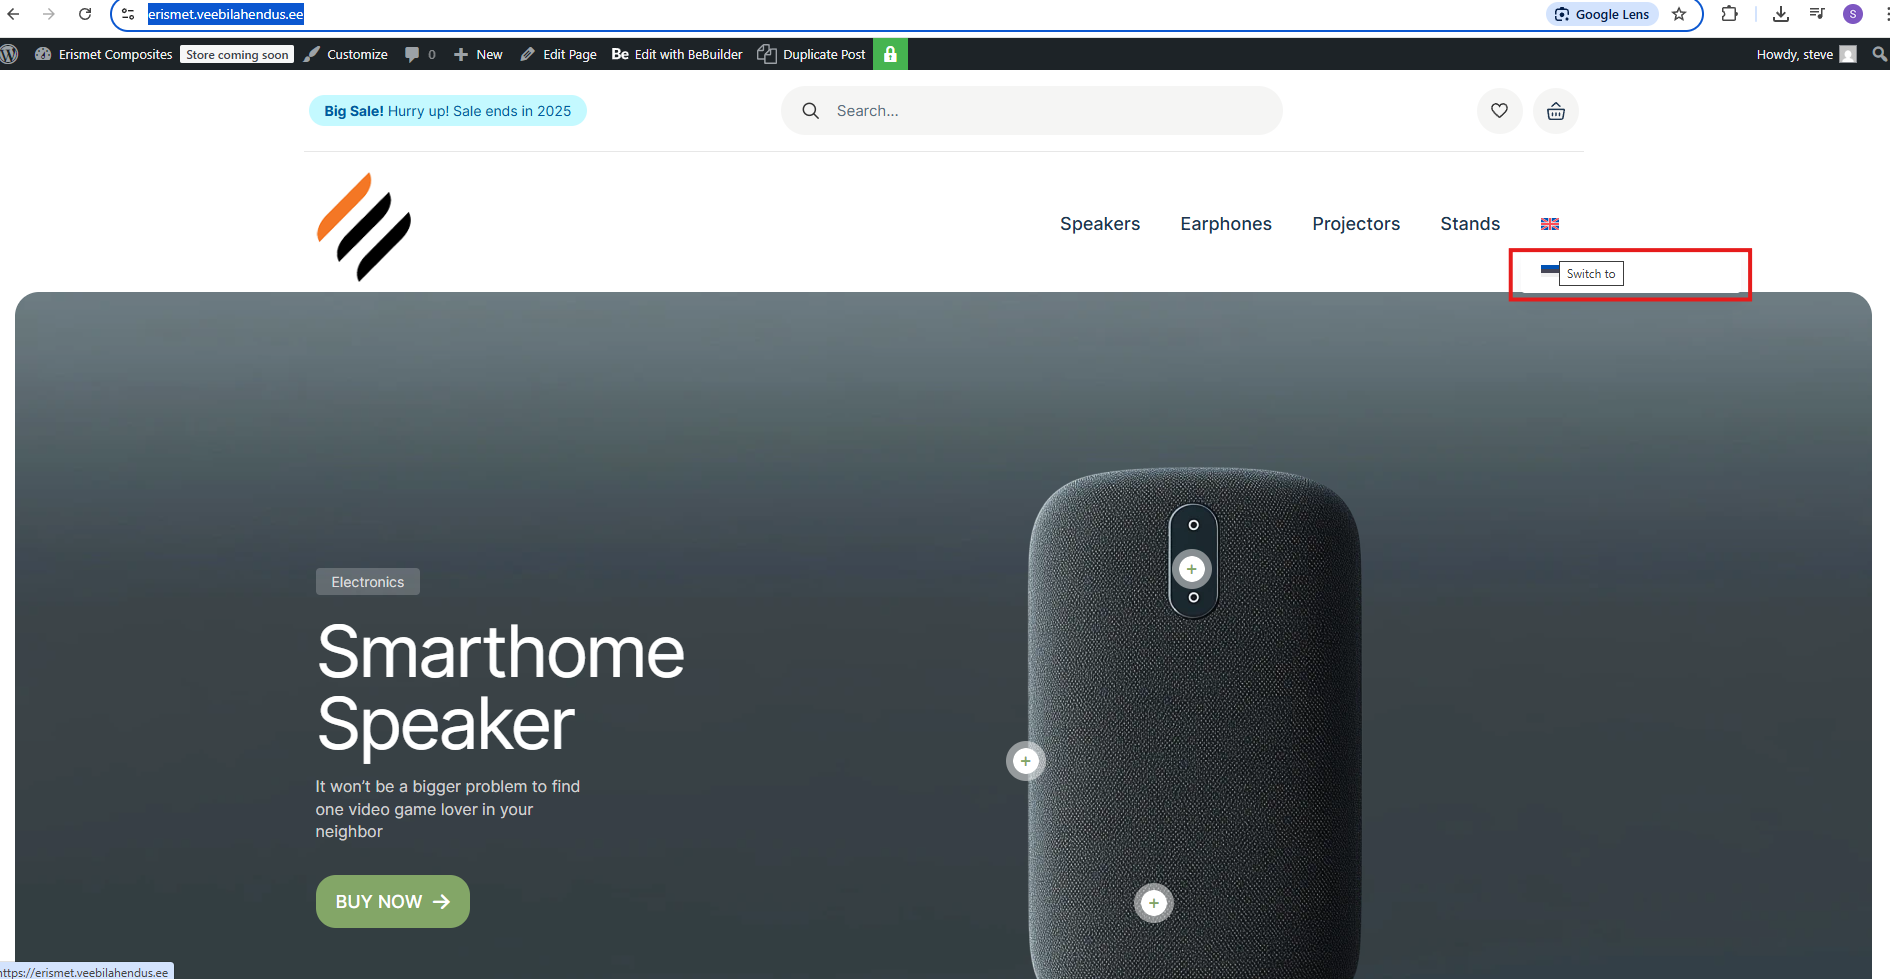
Task: Bookmark this page with the star icon
Action: (x=1679, y=14)
